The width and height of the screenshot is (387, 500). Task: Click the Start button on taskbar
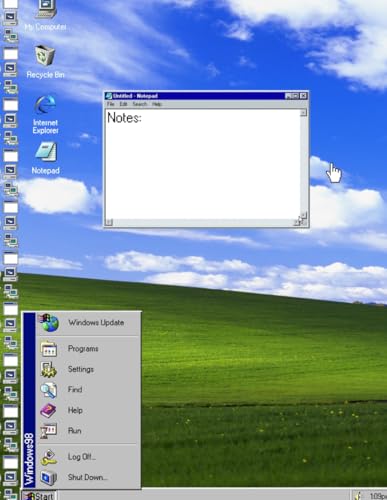click(39, 496)
